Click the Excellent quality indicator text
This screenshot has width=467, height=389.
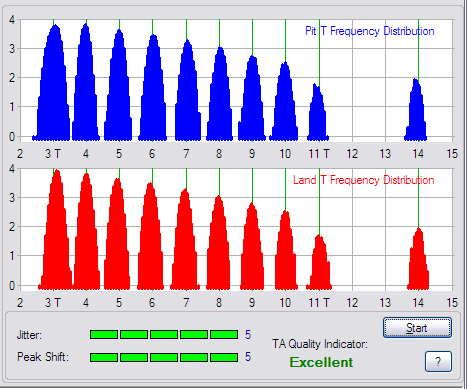click(x=321, y=362)
